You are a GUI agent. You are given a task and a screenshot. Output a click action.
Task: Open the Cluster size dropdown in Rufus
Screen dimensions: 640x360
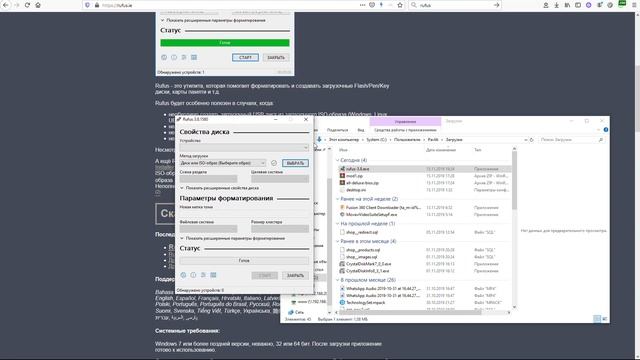click(x=280, y=229)
